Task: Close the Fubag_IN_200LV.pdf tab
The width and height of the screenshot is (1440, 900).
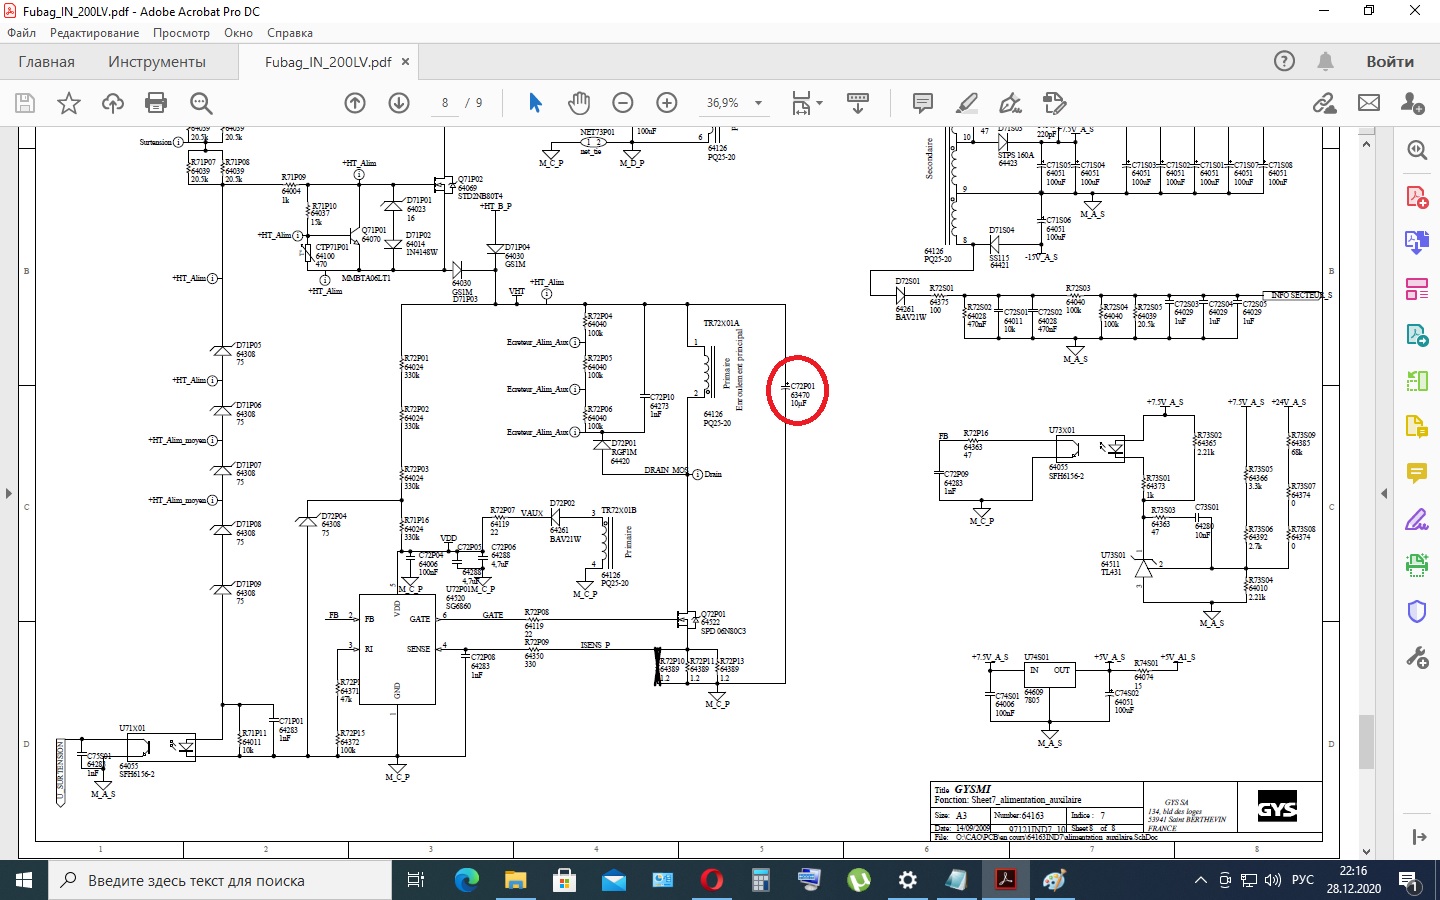Action: (405, 62)
